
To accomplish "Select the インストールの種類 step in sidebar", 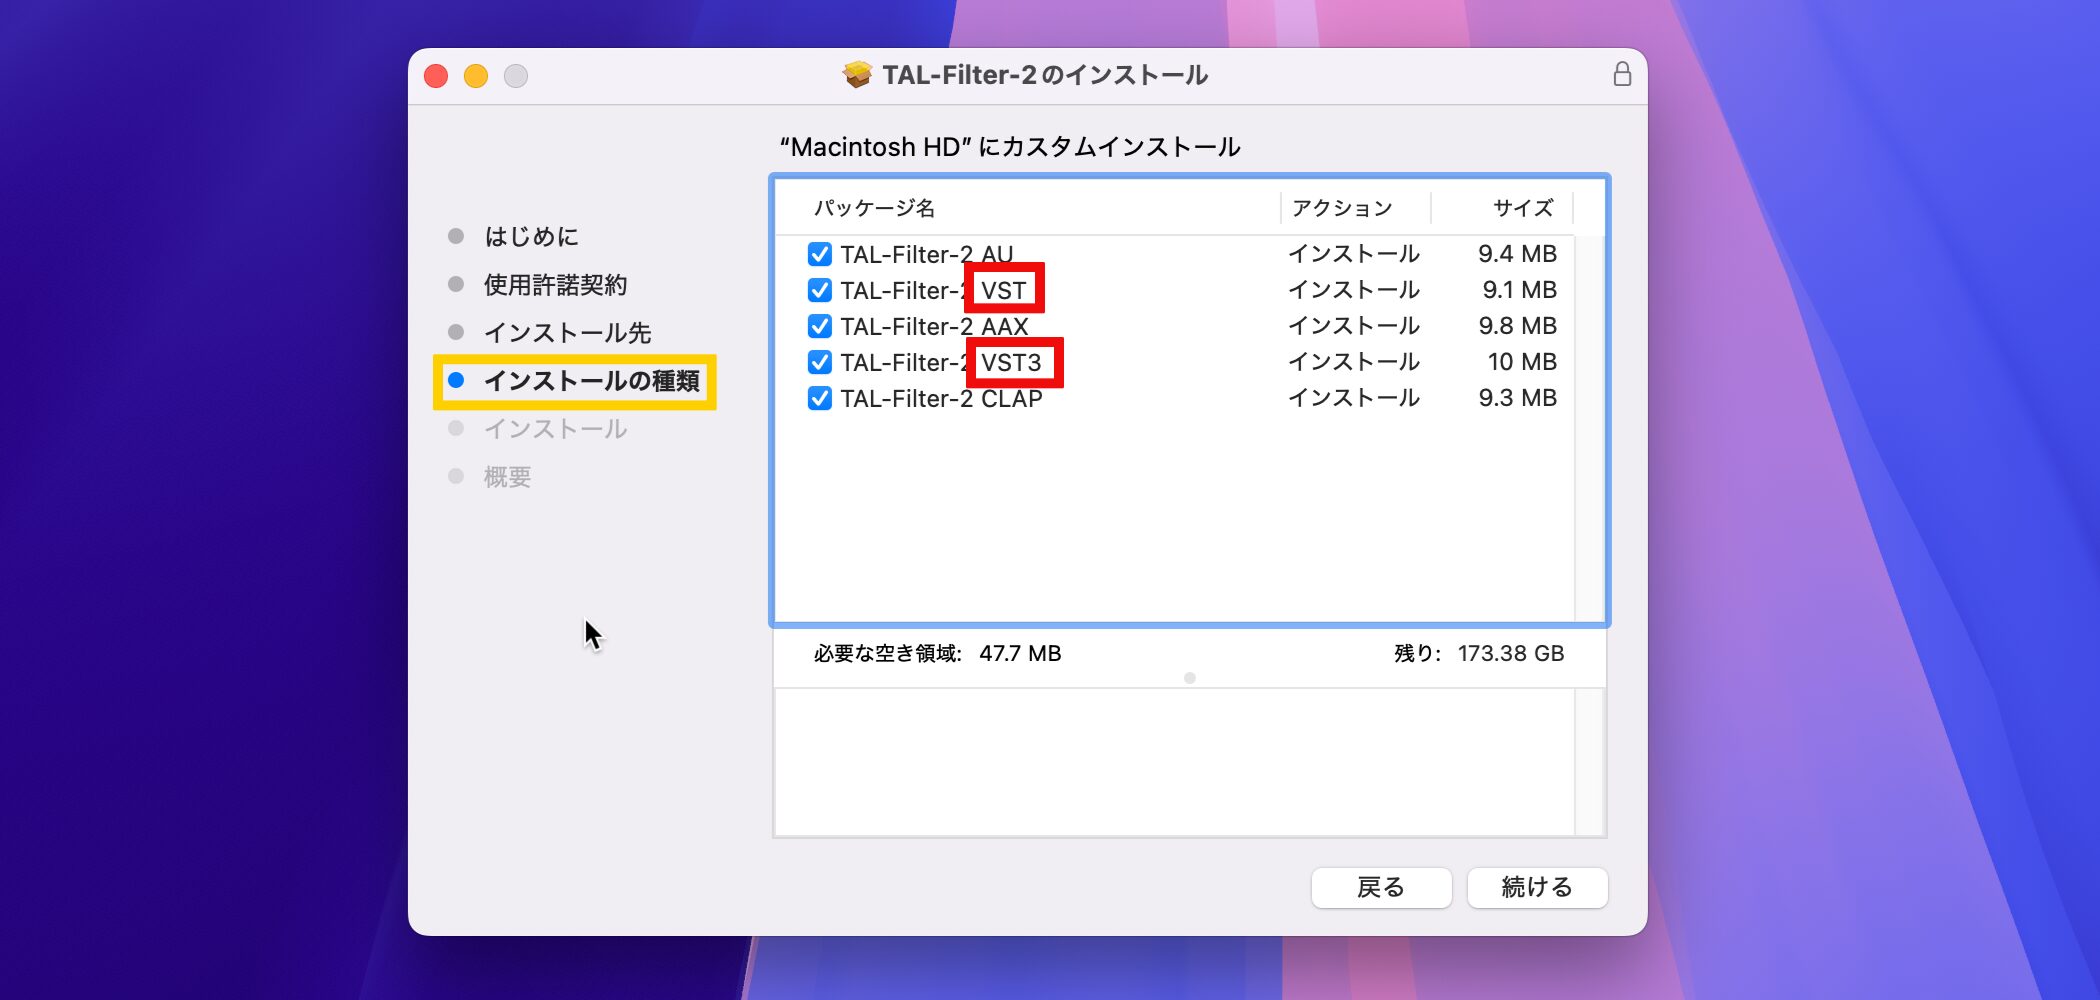I will click(x=591, y=381).
